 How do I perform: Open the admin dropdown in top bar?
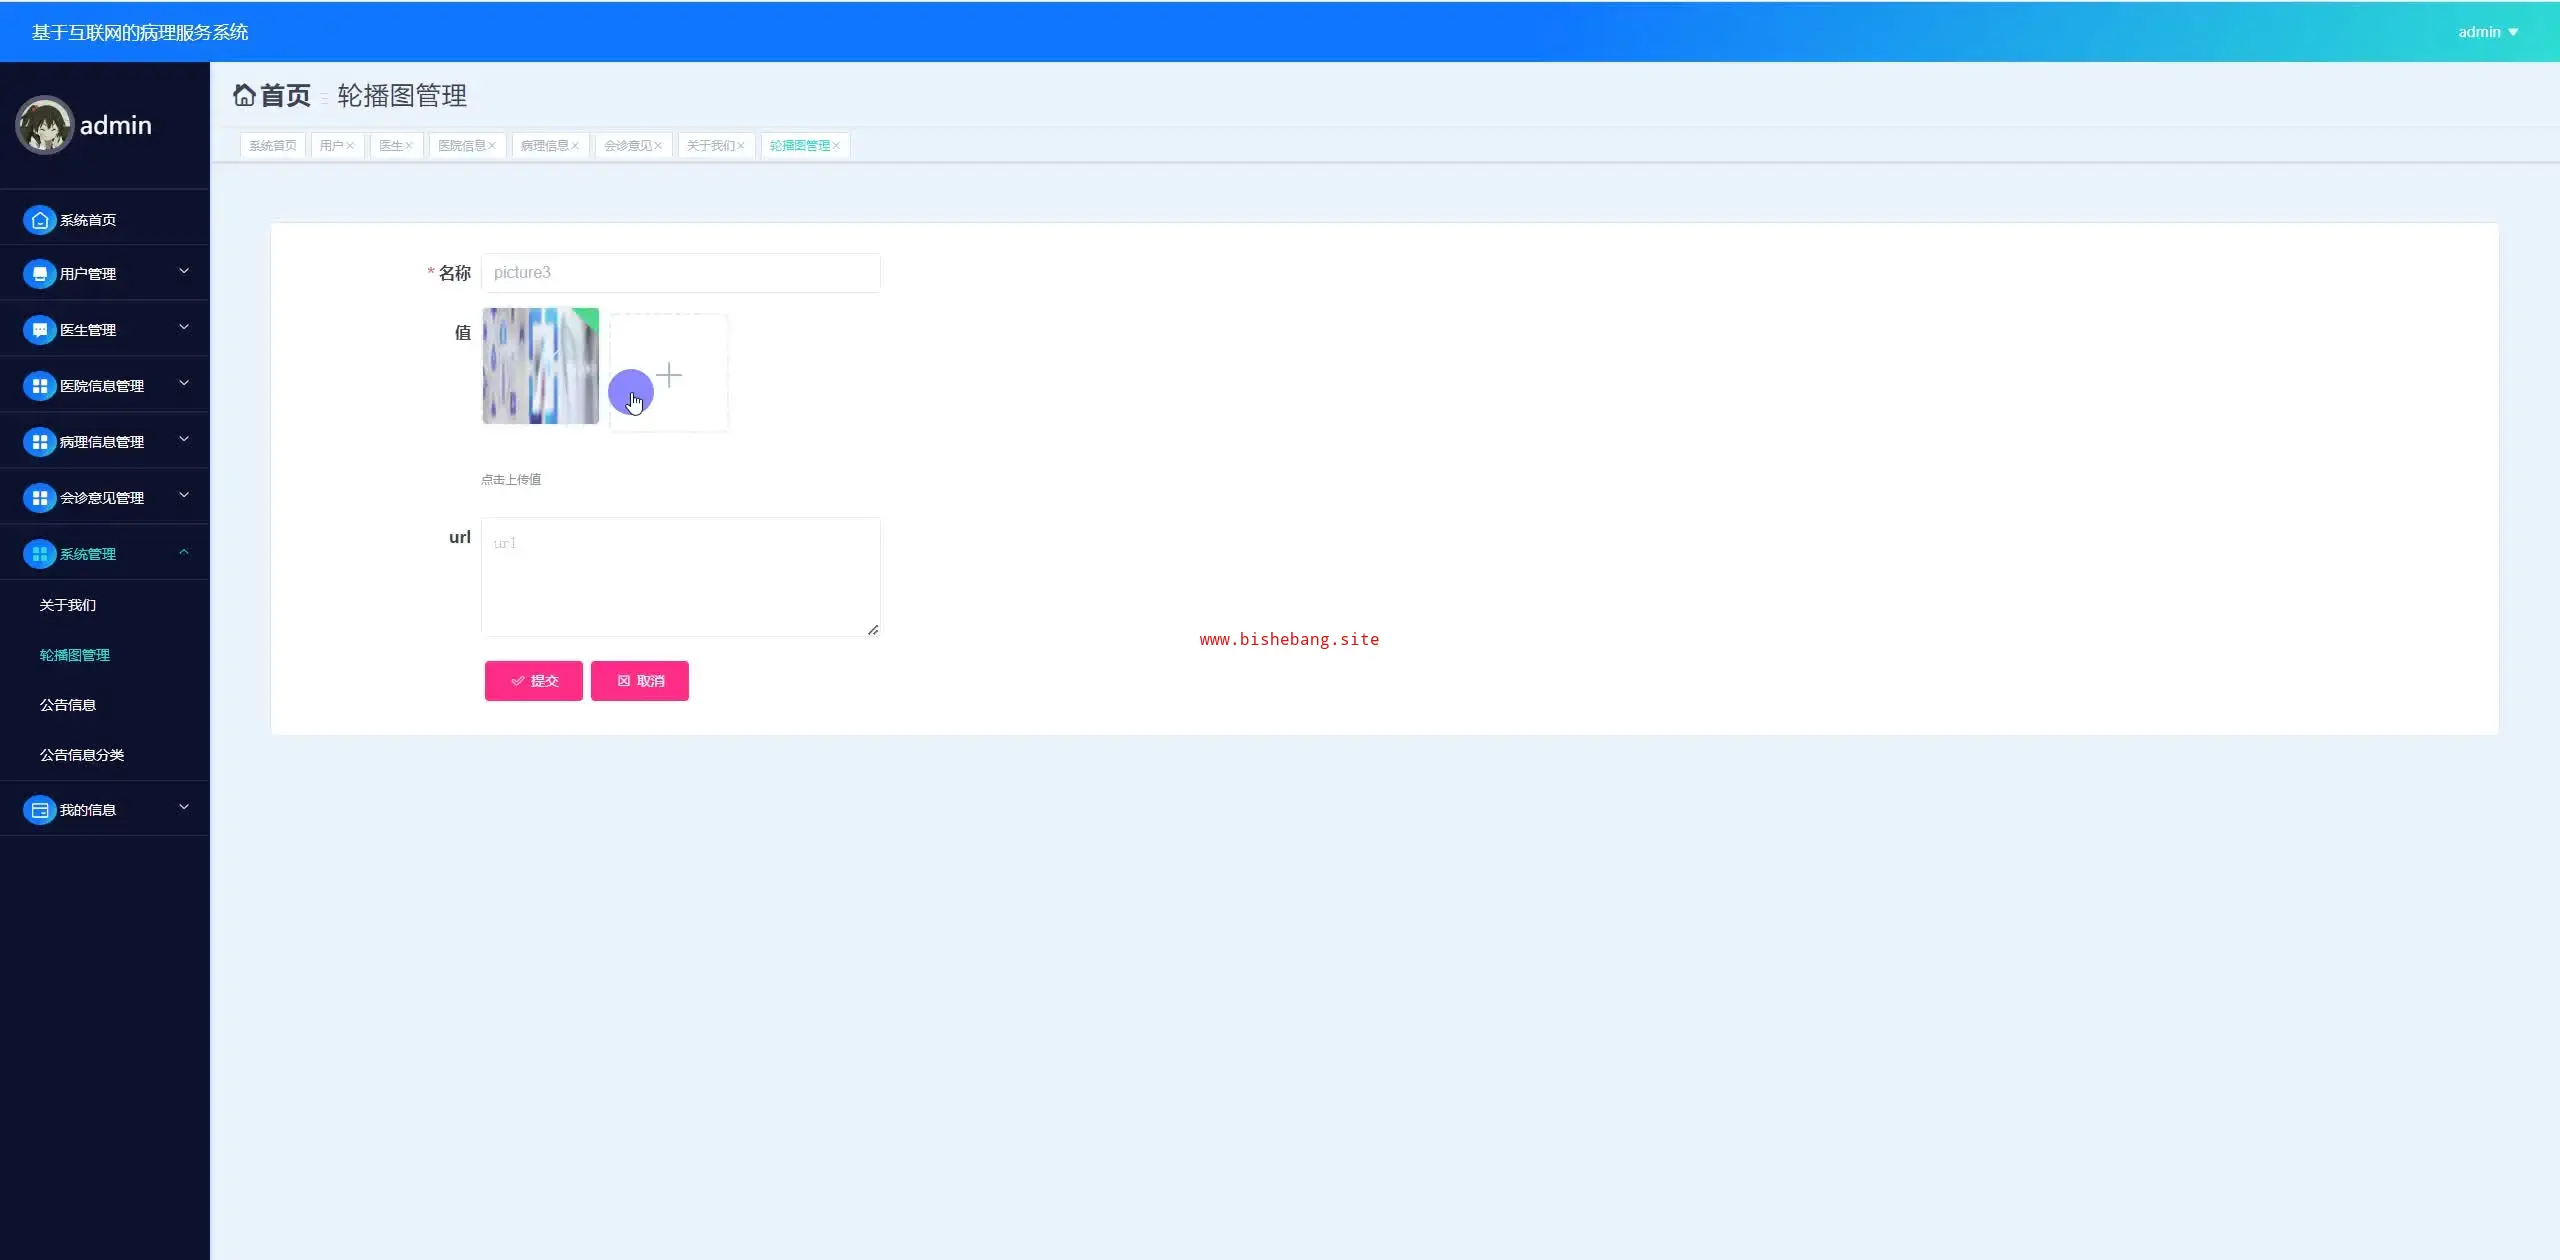point(2487,32)
